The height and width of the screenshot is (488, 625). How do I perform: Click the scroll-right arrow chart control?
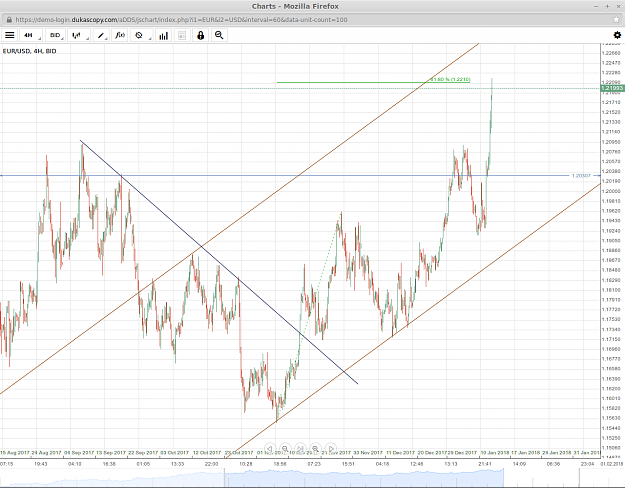click(331, 449)
